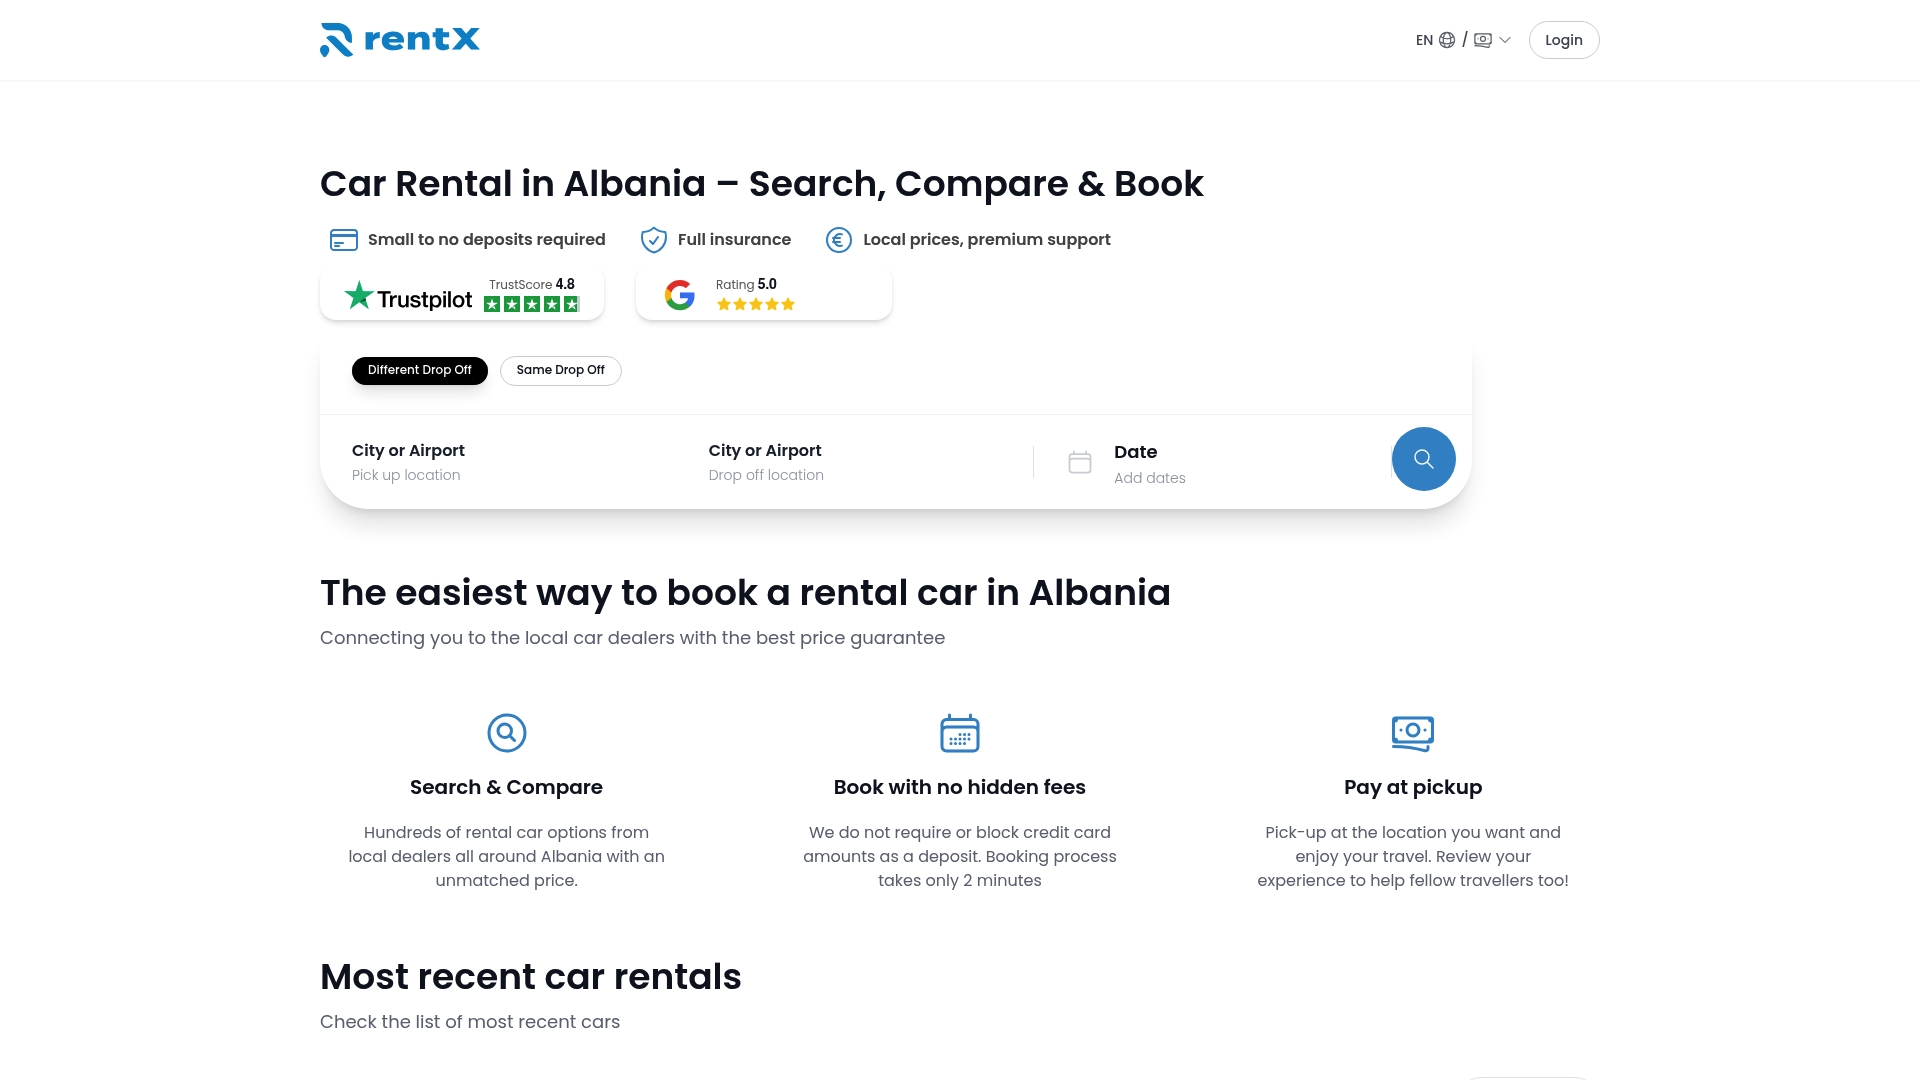Click the deposits card icon
This screenshot has height=1080, width=1920.
coord(343,239)
